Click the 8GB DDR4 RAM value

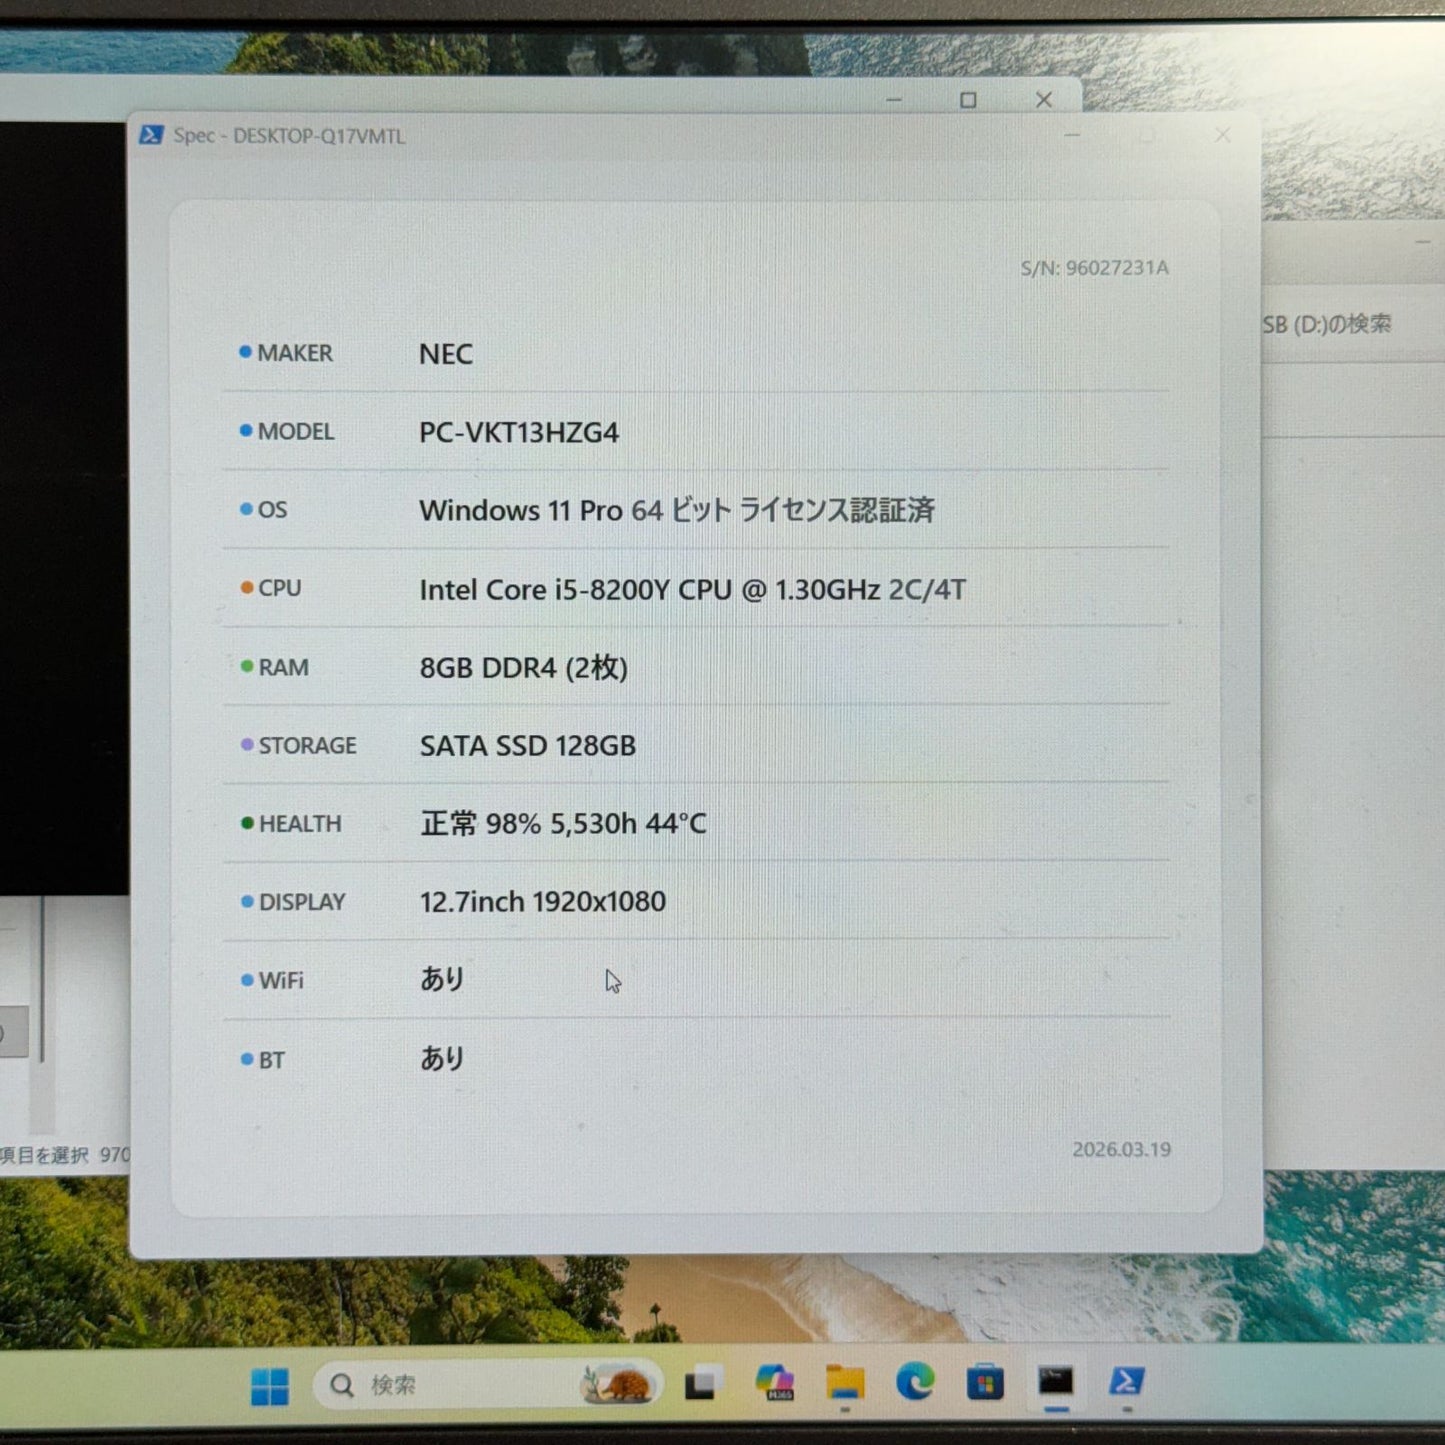pos(524,667)
